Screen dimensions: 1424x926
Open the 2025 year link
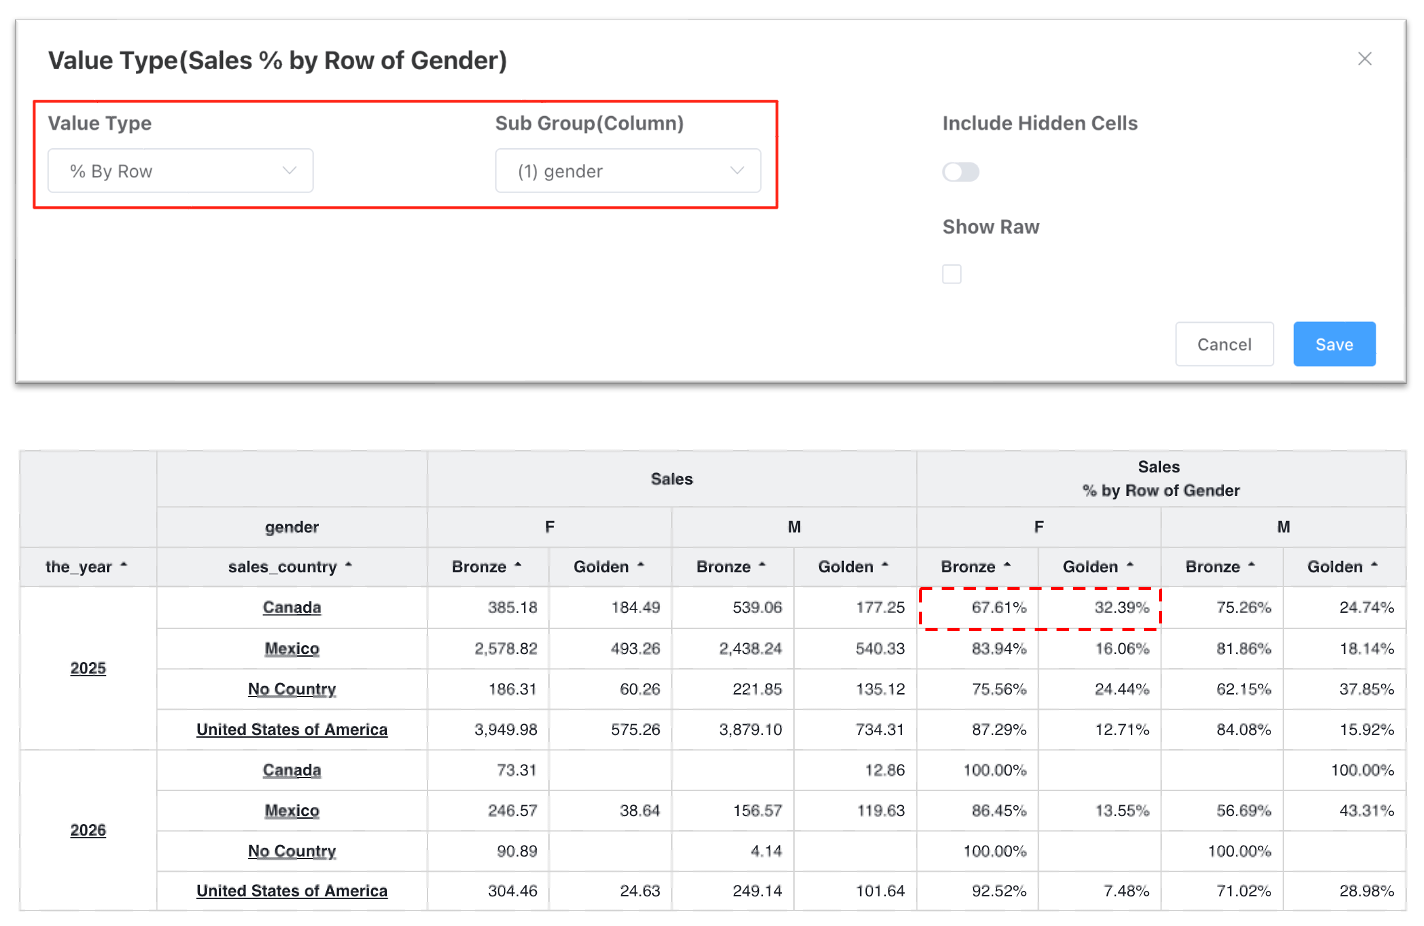pos(88,668)
